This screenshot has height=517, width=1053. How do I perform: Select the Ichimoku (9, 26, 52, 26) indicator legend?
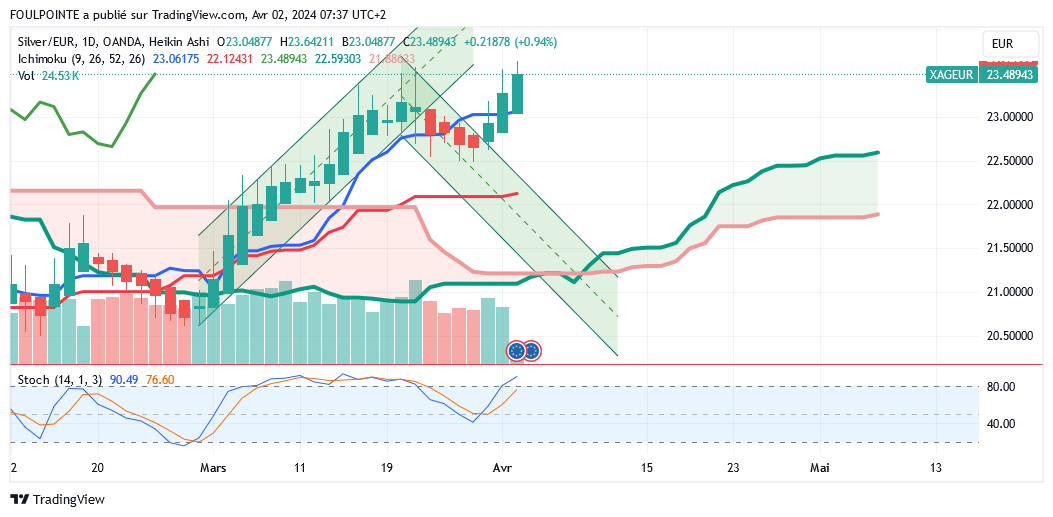[x=81, y=59]
